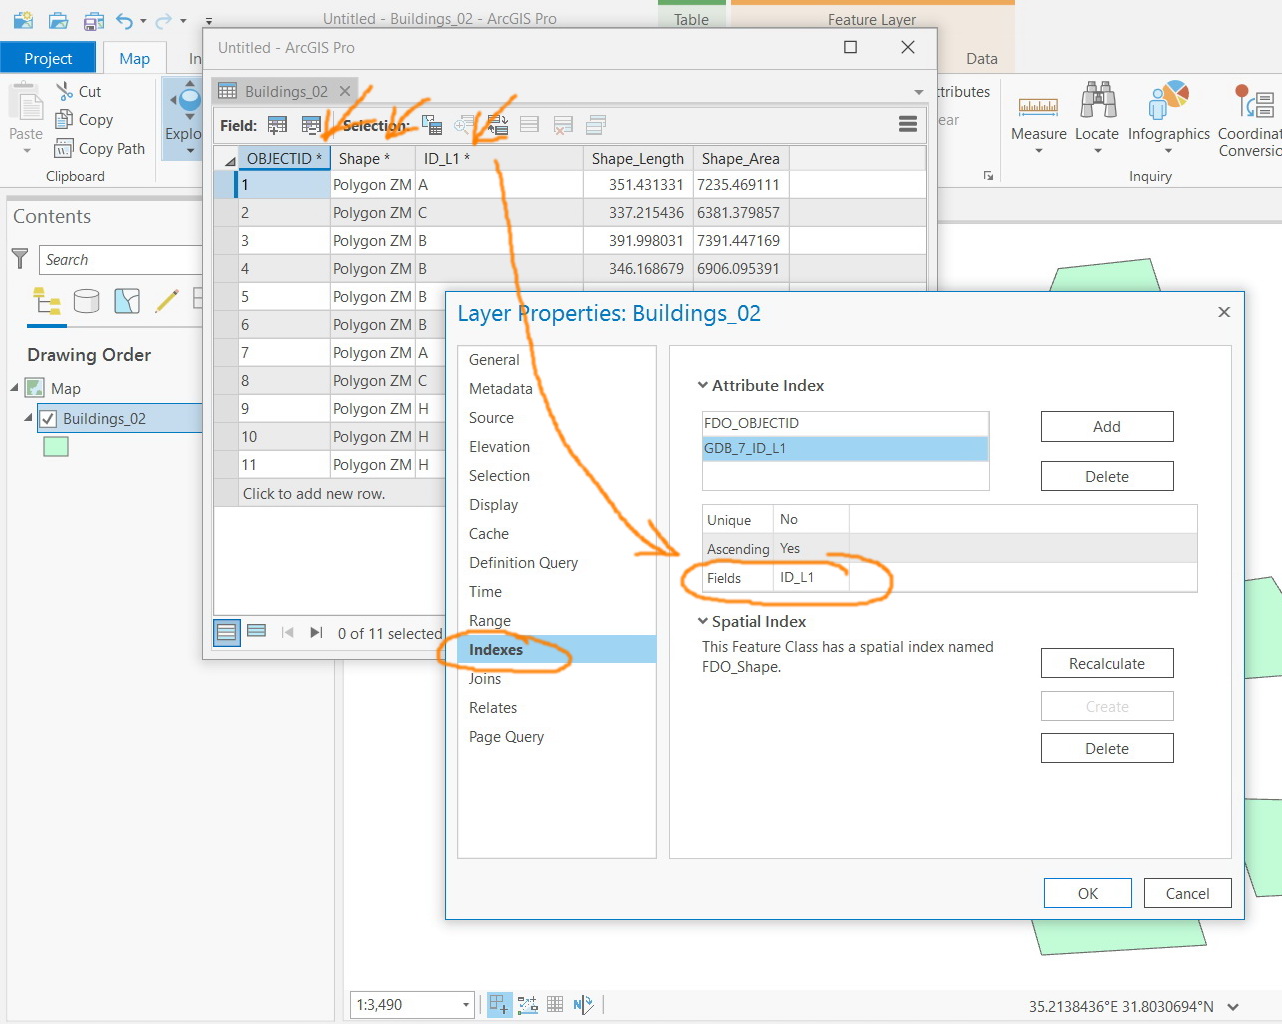This screenshot has height=1024, width=1282.
Task: Click the Grid icon in status bar
Action: (x=555, y=1004)
